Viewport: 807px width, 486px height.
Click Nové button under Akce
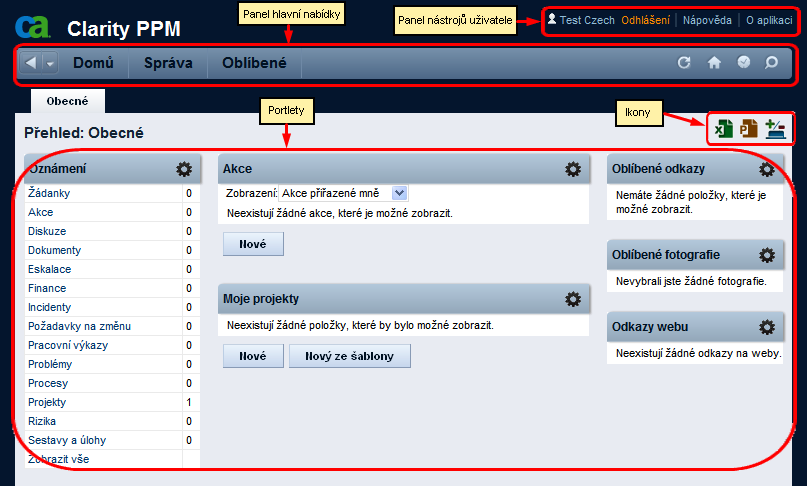[253, 244]
